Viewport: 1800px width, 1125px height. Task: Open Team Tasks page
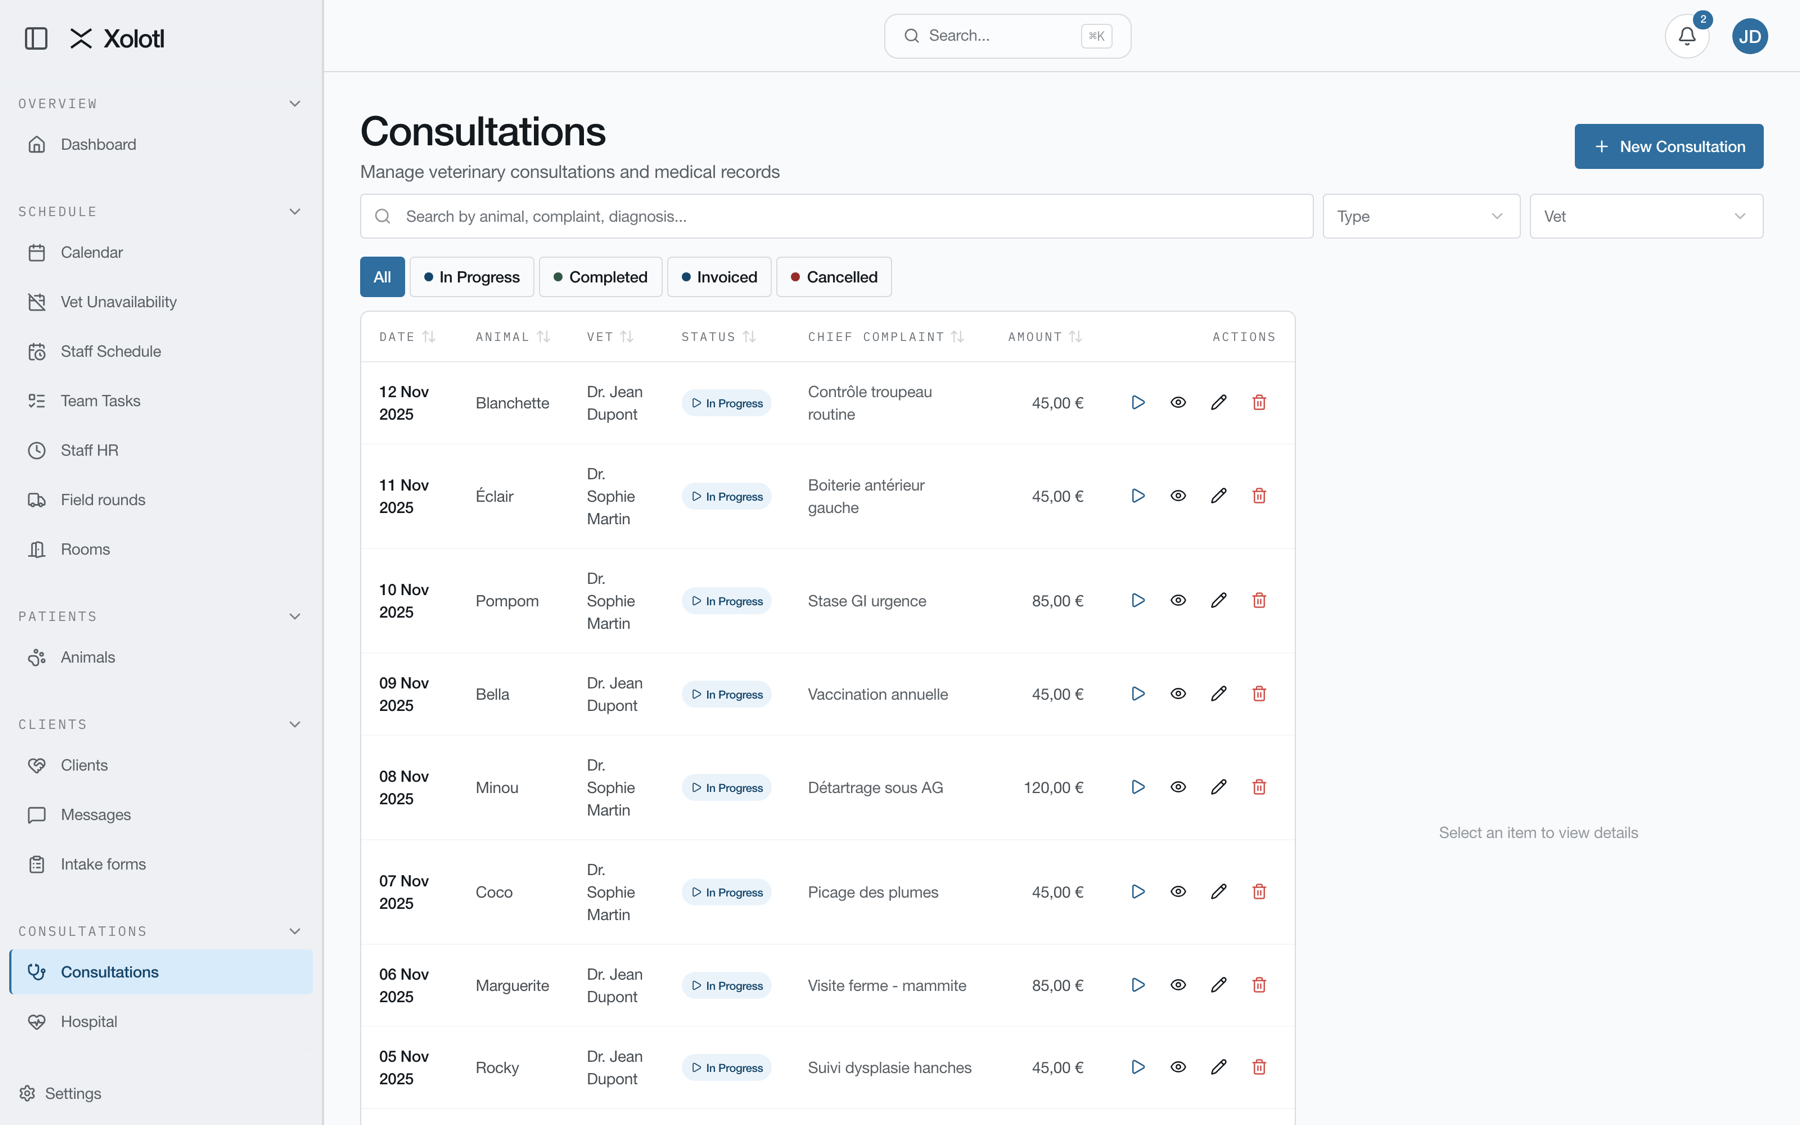[161, 401]
